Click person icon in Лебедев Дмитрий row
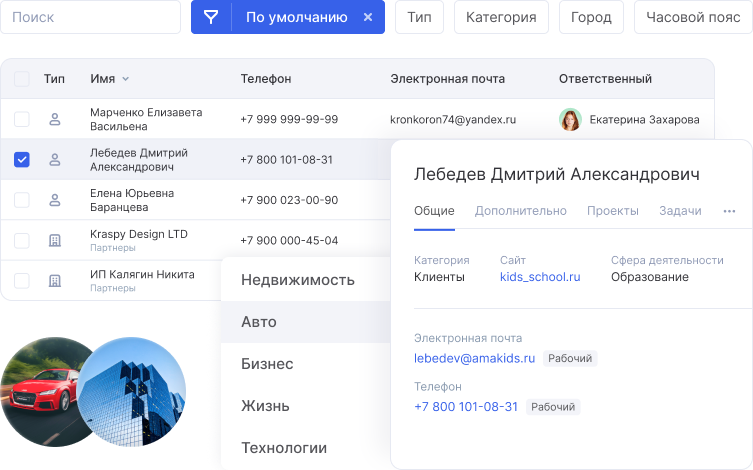Screen dimensions: 753x470 click(55, 159)
